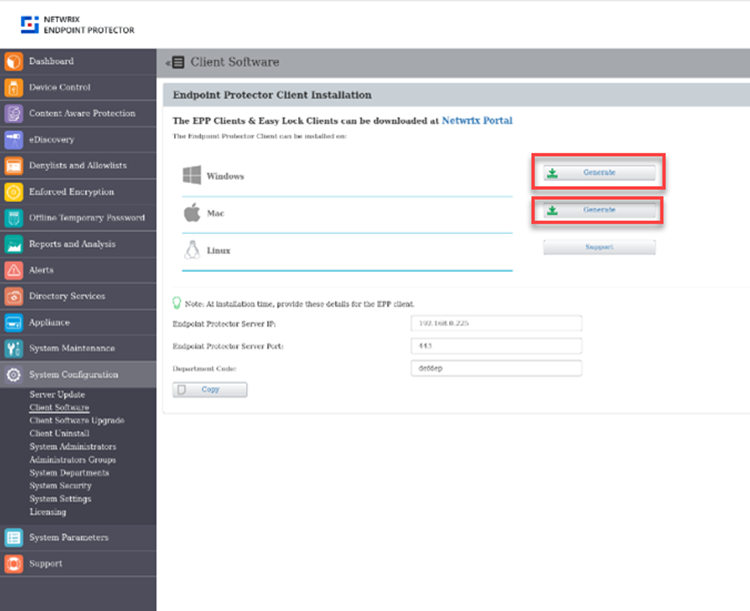This screenshot has width=750, height=611.
Task: Generate the Mac client installer
Action: (599, 210)
